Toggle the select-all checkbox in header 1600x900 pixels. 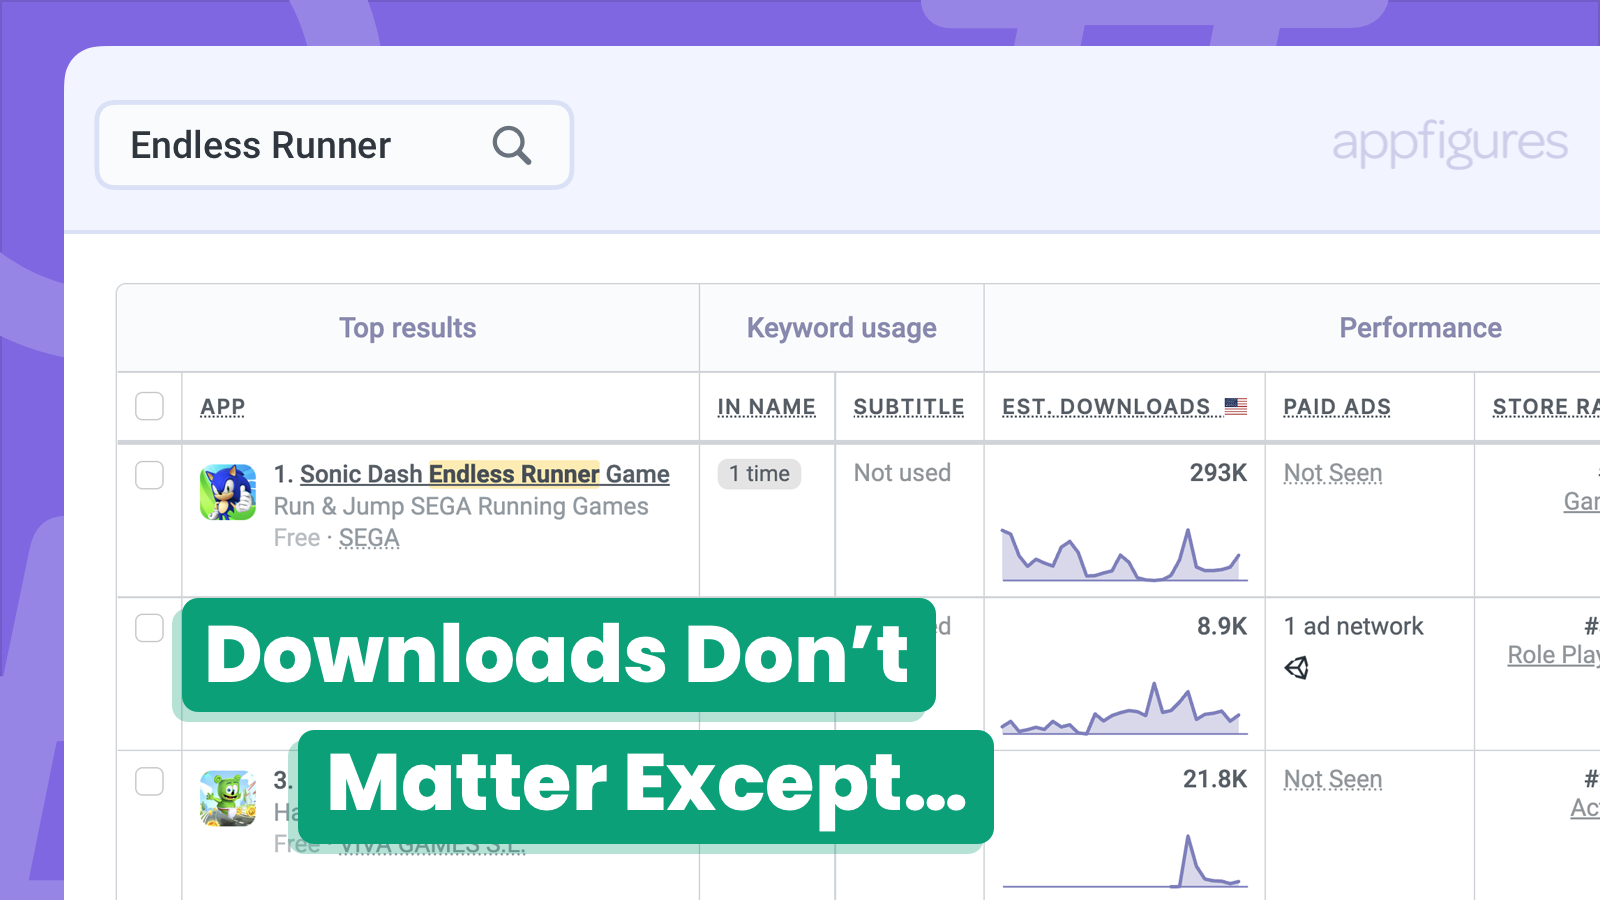pyautogui.click(x=149, y=406)
